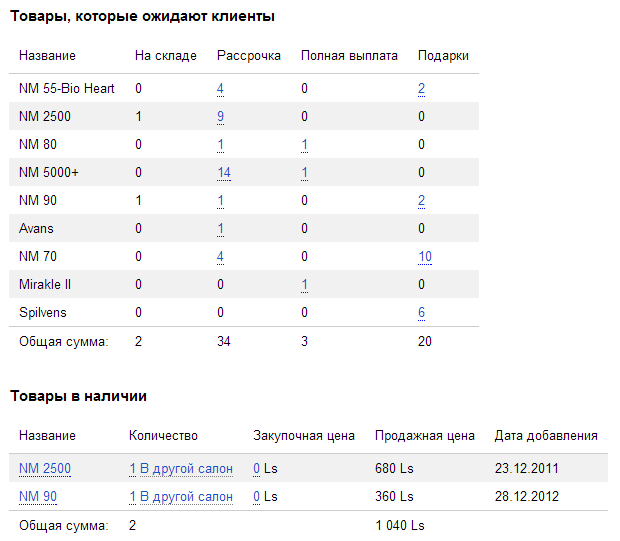Open installment count 1 for NM 80
Viewport: 620px width, 541px height.
220,145
